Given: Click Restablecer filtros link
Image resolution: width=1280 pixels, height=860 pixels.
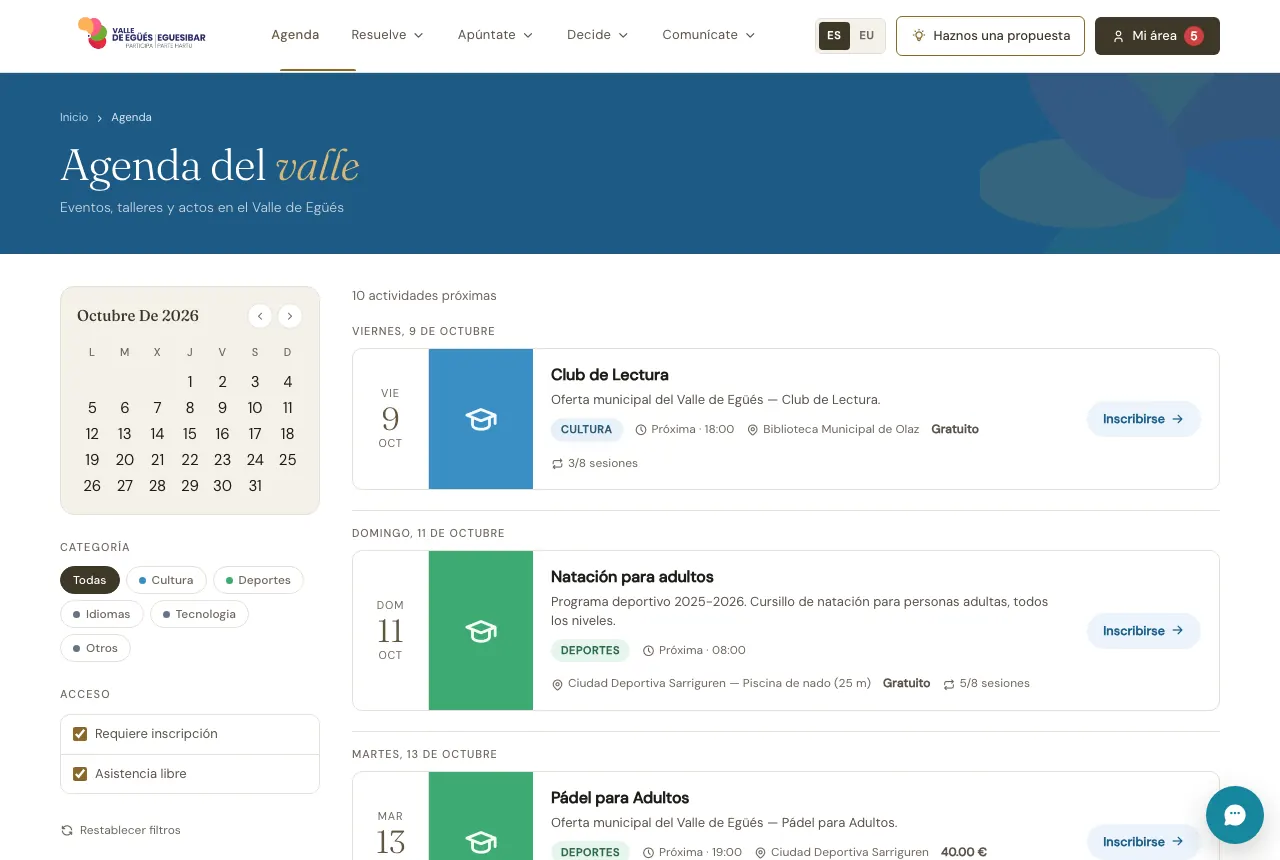Looking at the screenshot, I should click(x=121, y=830).
